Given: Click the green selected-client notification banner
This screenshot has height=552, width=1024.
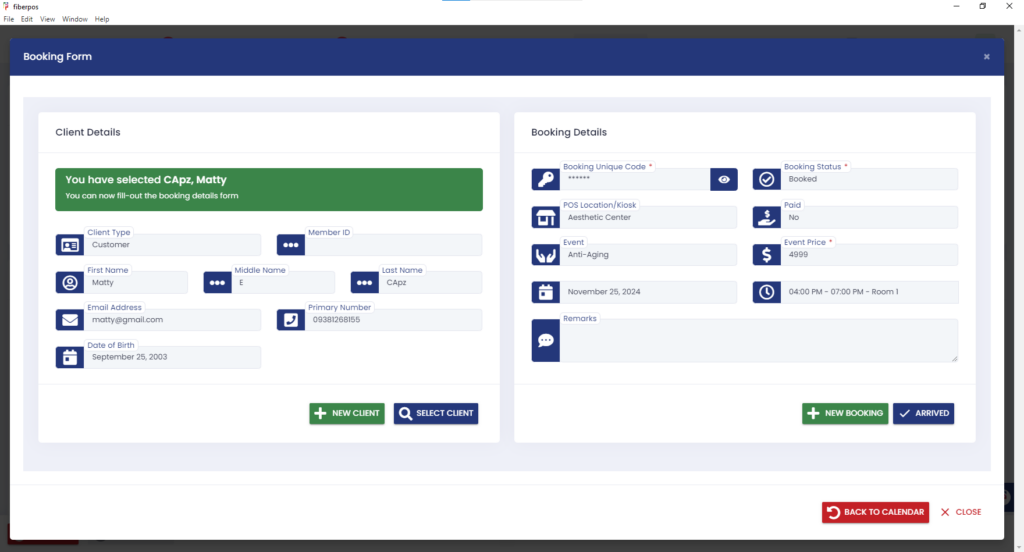Looking at the screenshot, I should coord(269,189).
